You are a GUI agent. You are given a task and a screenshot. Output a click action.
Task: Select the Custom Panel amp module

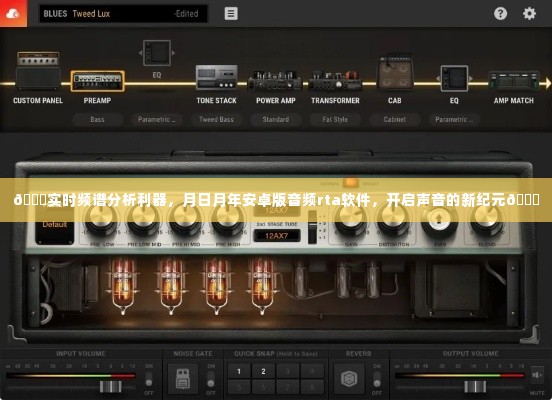coord(38,71)
